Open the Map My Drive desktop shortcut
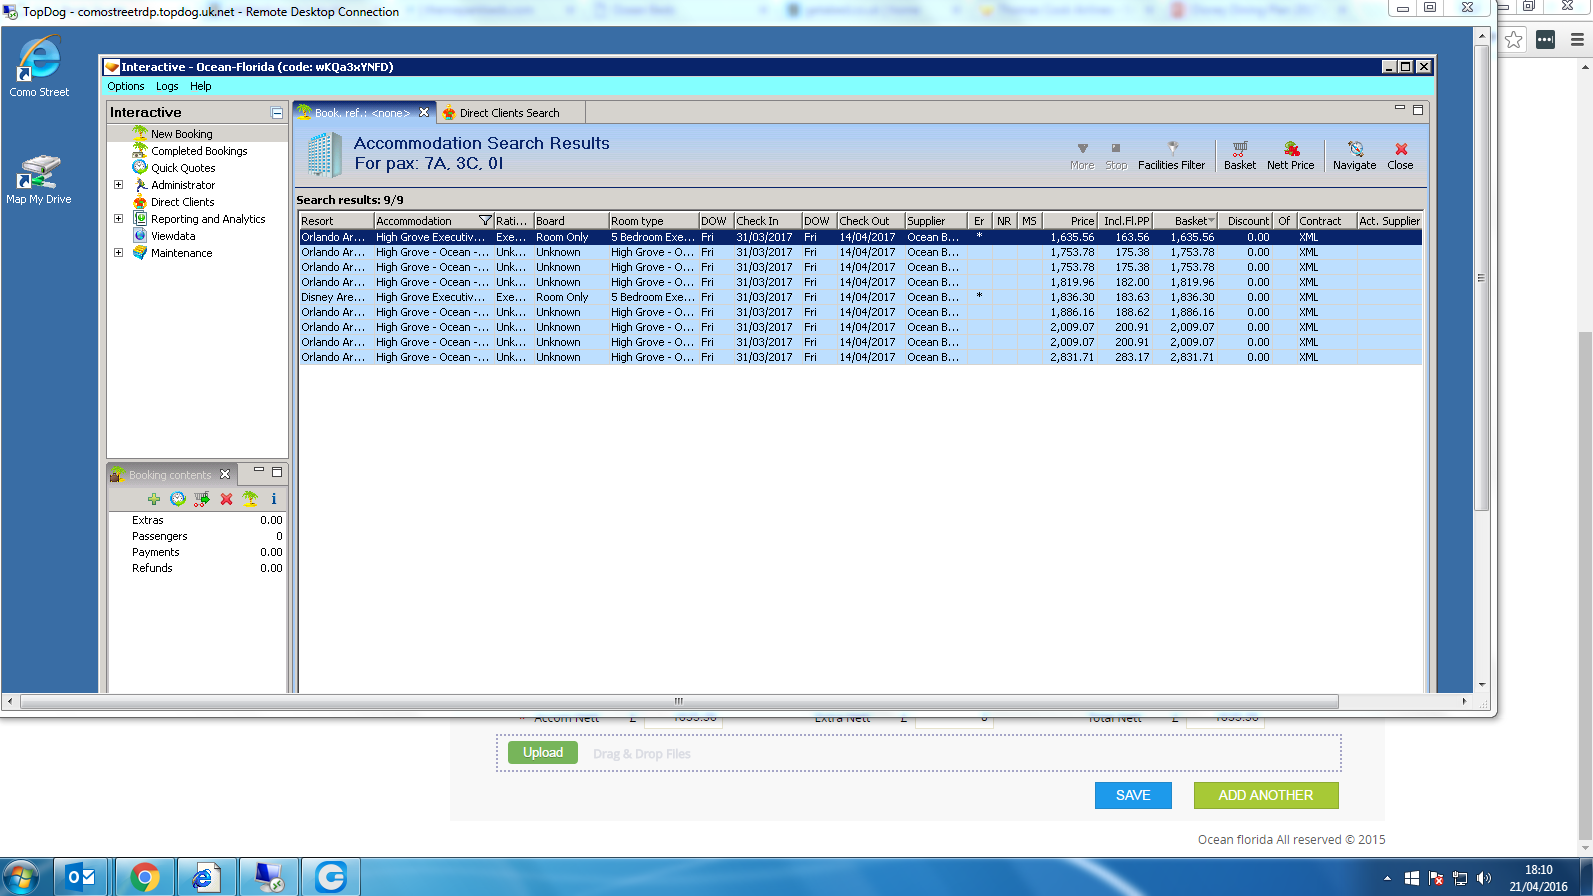This screenshot has width=1593, height=896. 39,180
